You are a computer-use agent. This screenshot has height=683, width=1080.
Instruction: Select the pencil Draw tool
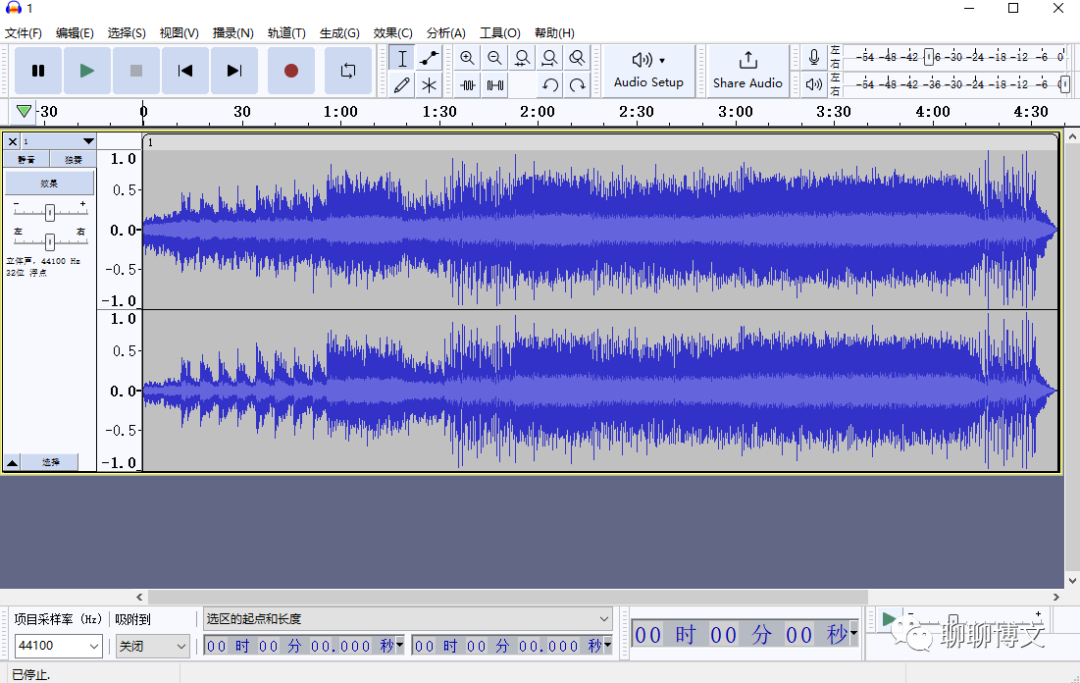(x=402, y=85)
